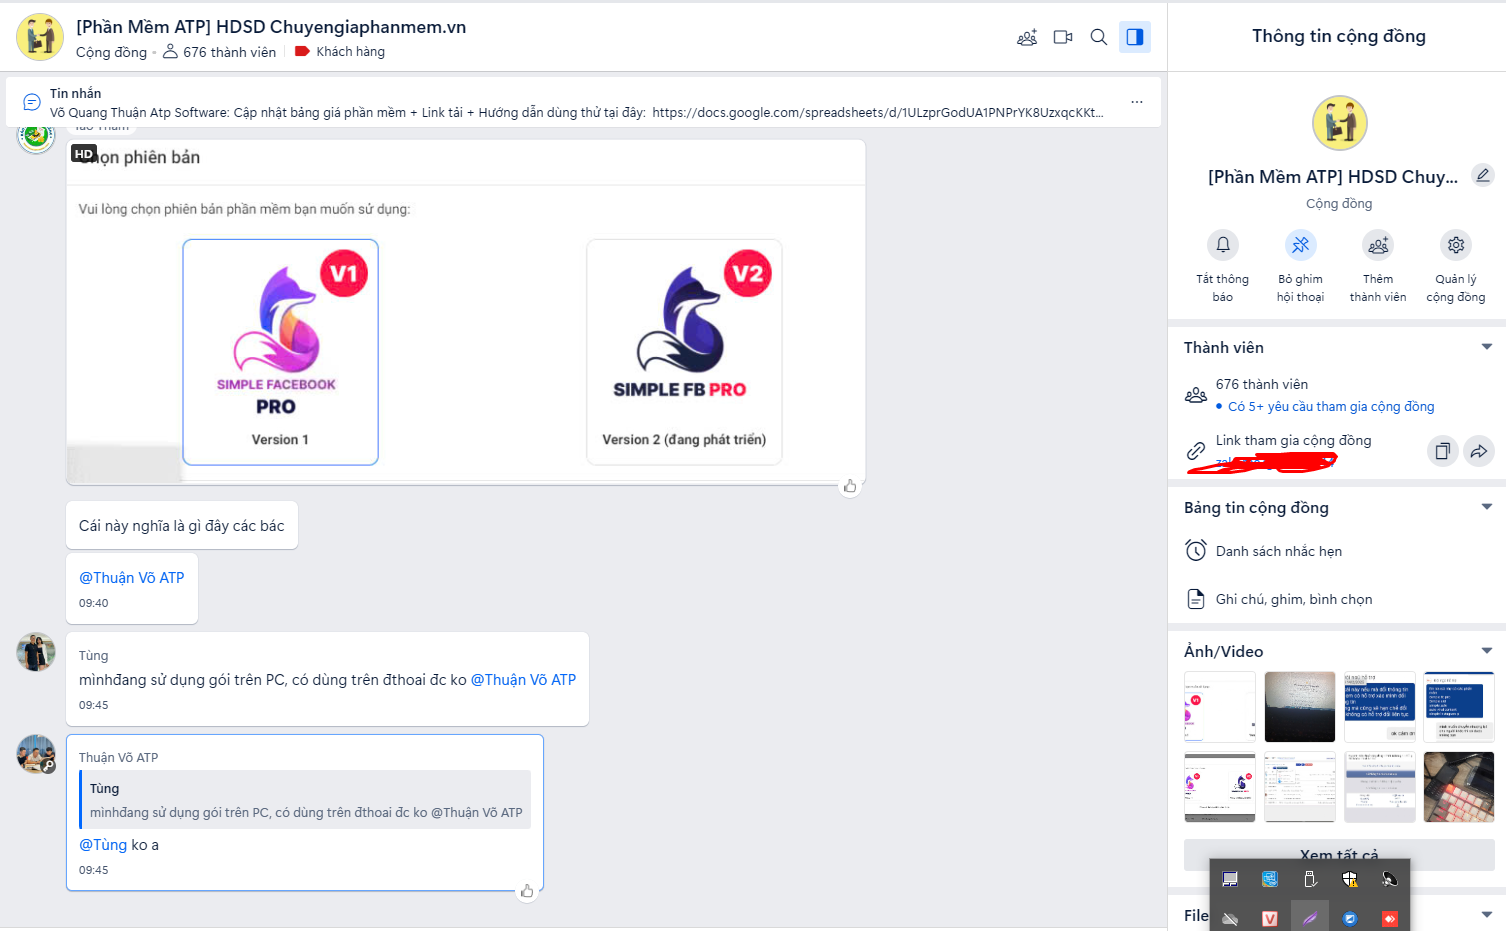Open the Google Sheets link in pinned message
The height and width of the screenshot is (931, 1506).
877,113
